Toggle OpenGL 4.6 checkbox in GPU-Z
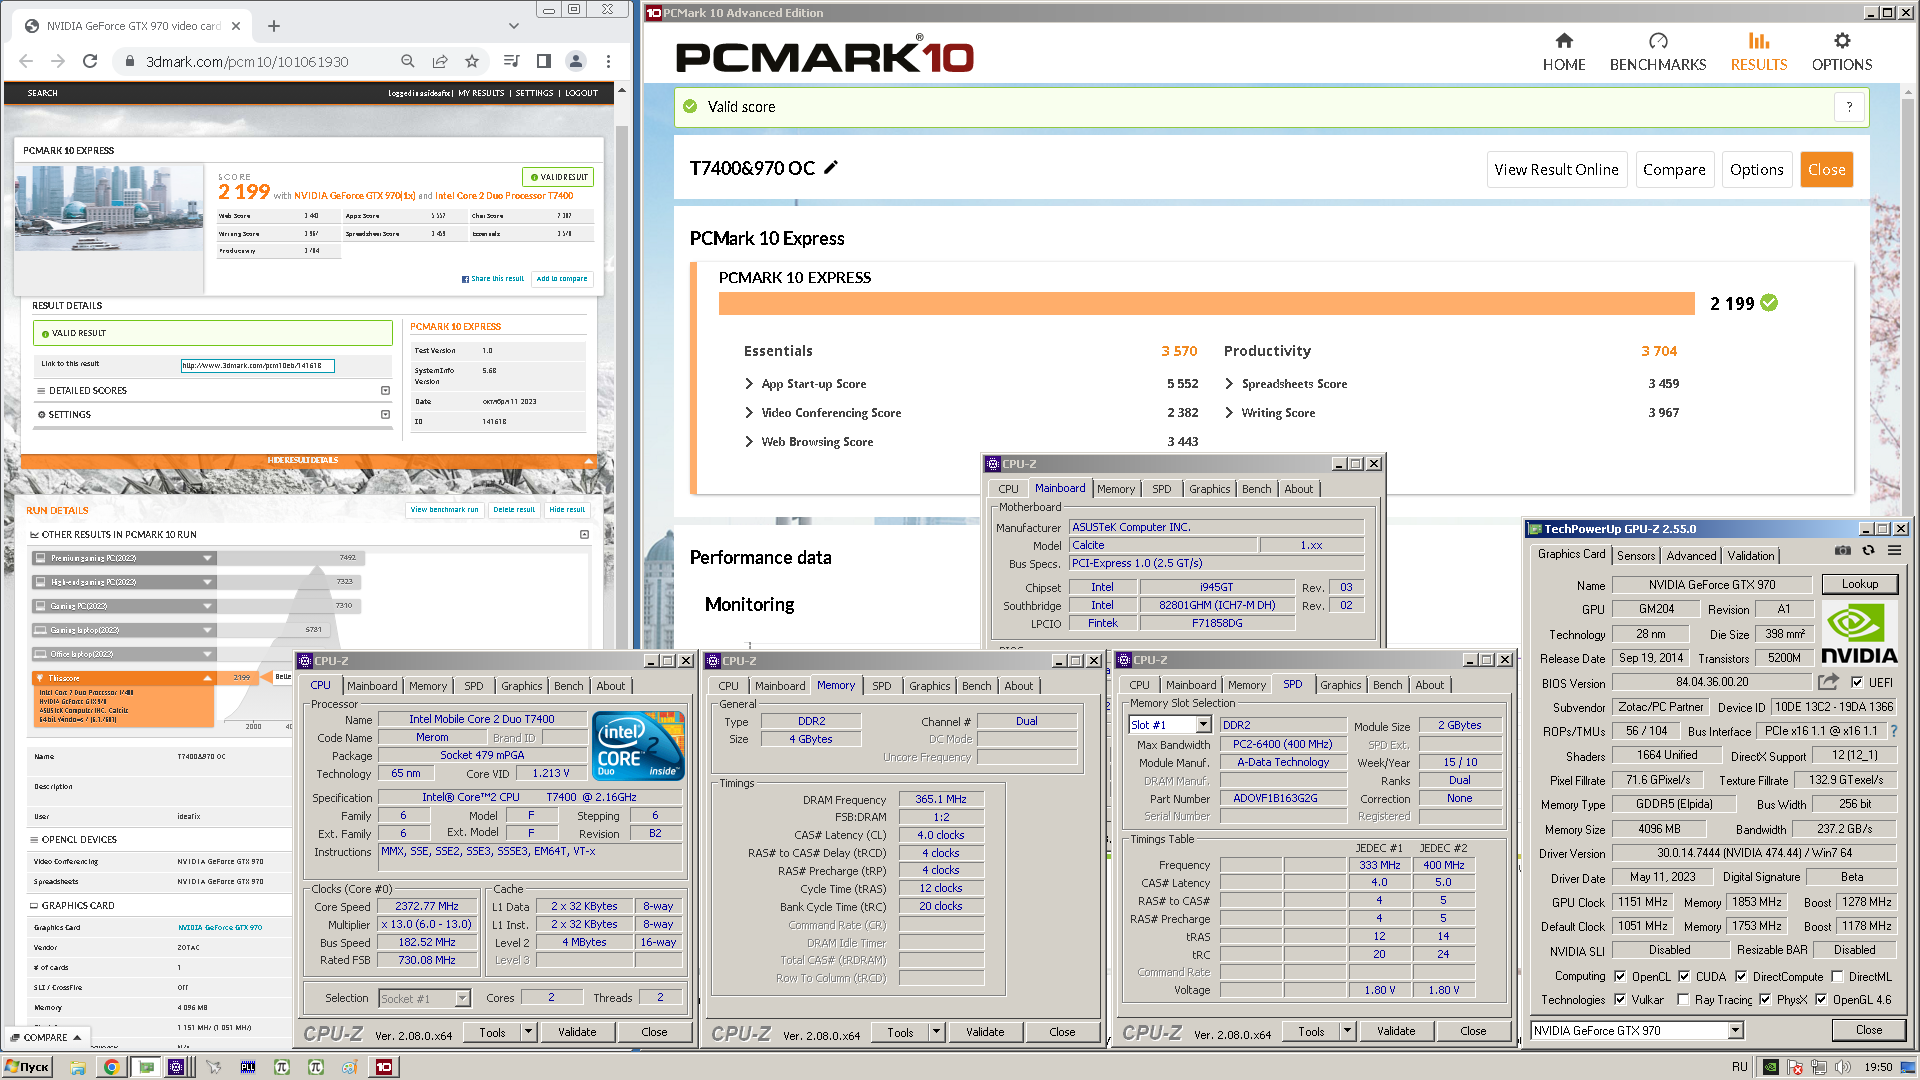This screenshot has height=1080, width=1920. tap(1821, 1000)
